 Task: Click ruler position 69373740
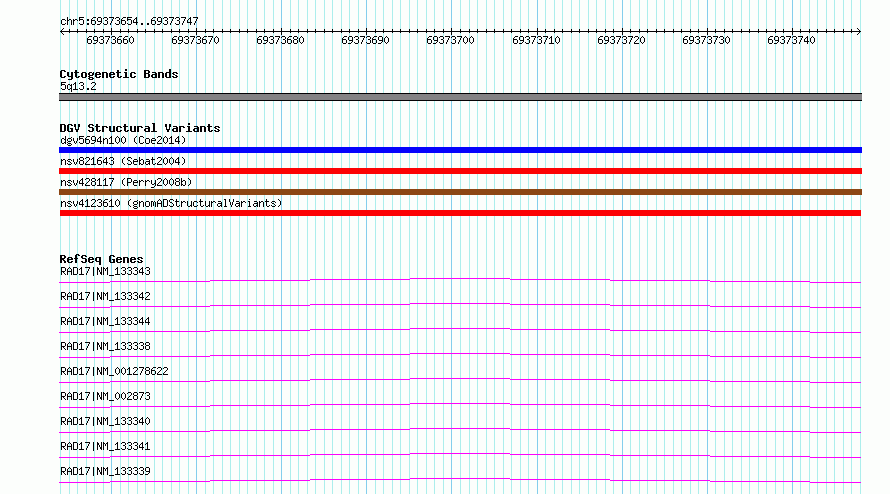[791, 40]
